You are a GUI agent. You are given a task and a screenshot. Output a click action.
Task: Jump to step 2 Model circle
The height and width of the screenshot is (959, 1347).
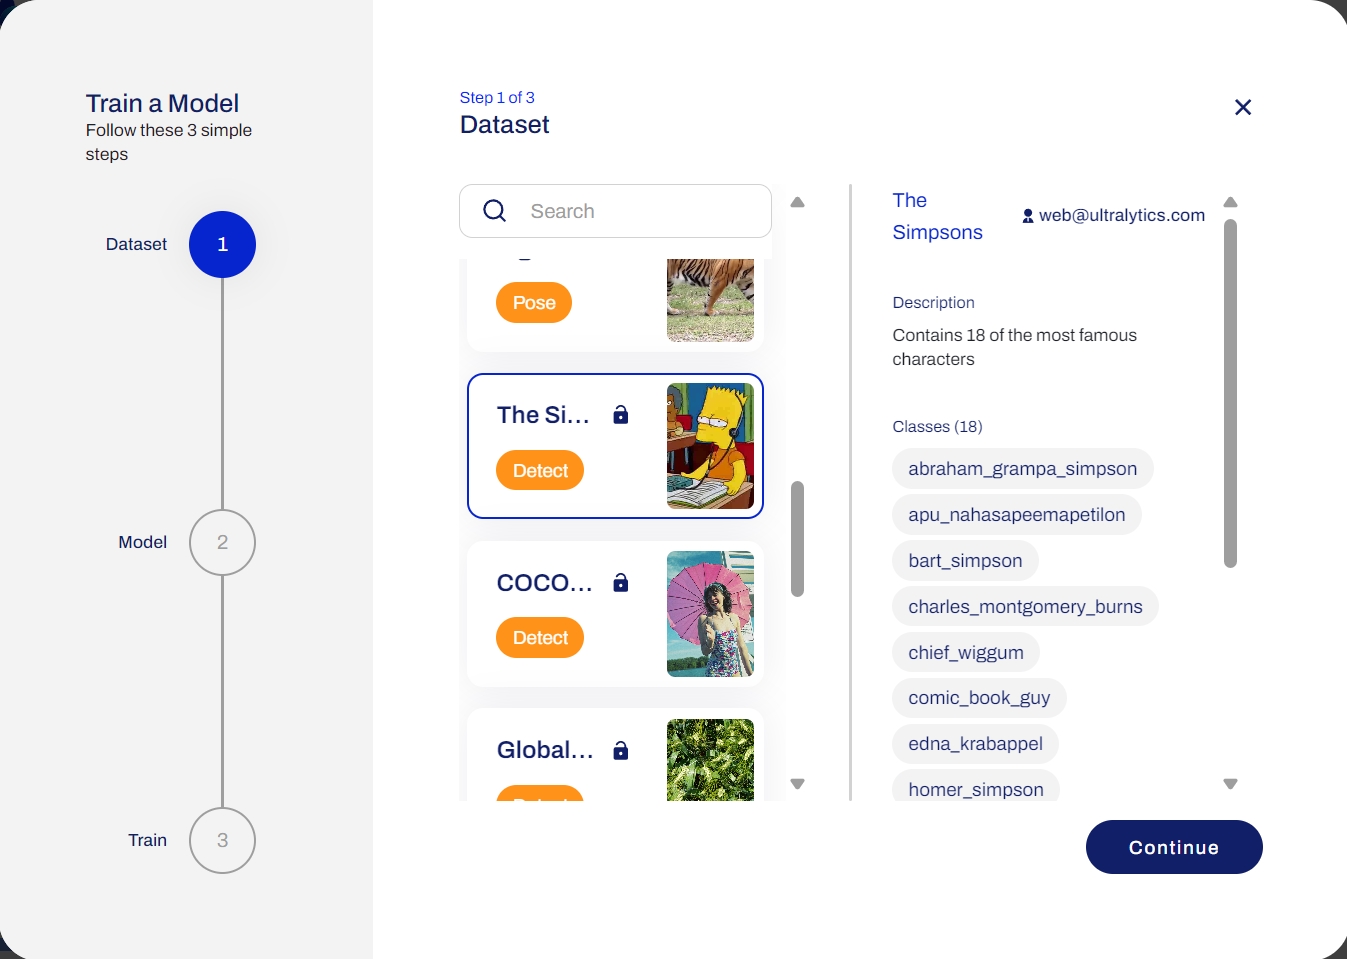222,542
